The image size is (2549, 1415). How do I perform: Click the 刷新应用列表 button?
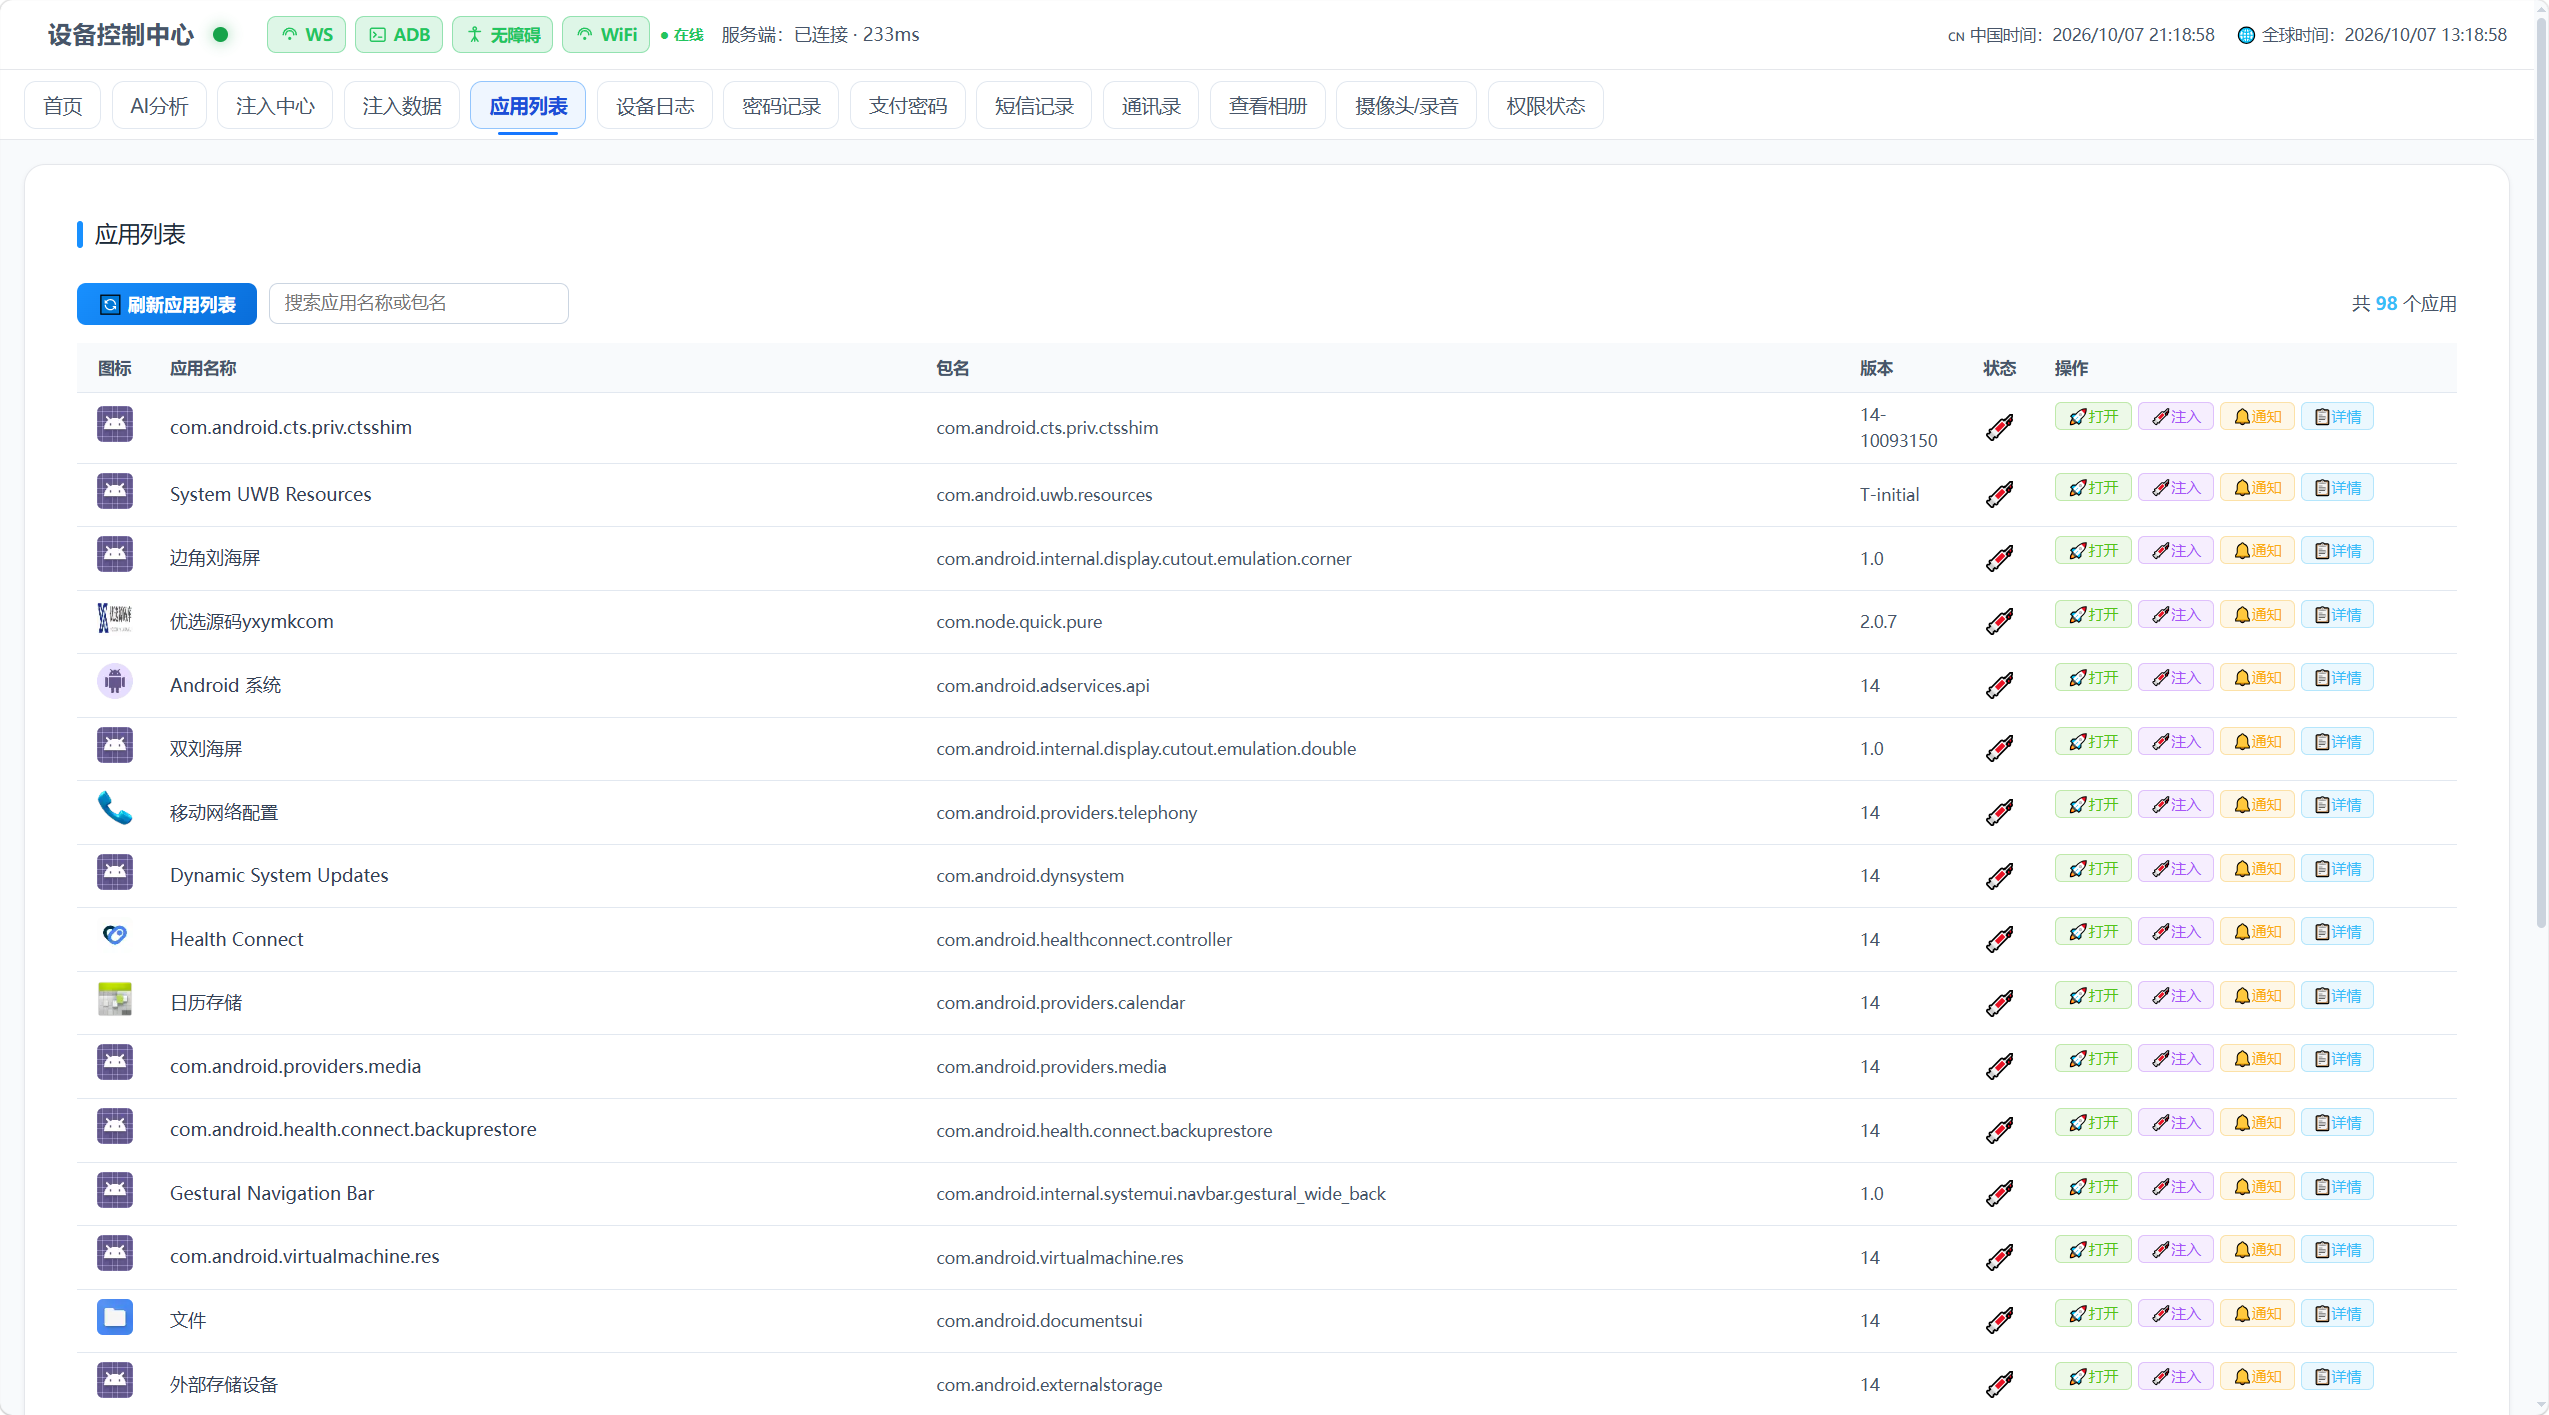(x=167, y=304)
